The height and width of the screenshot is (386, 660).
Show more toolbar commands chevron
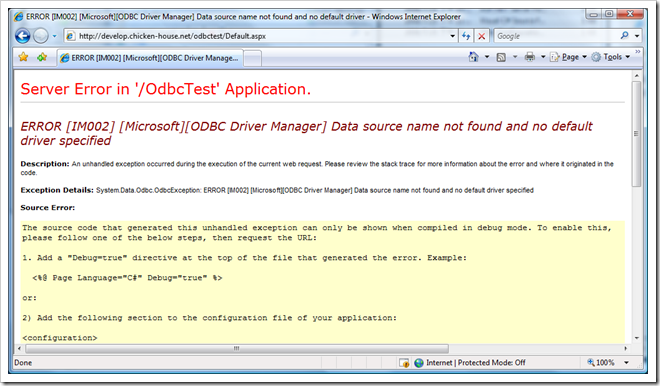[638, 51]
